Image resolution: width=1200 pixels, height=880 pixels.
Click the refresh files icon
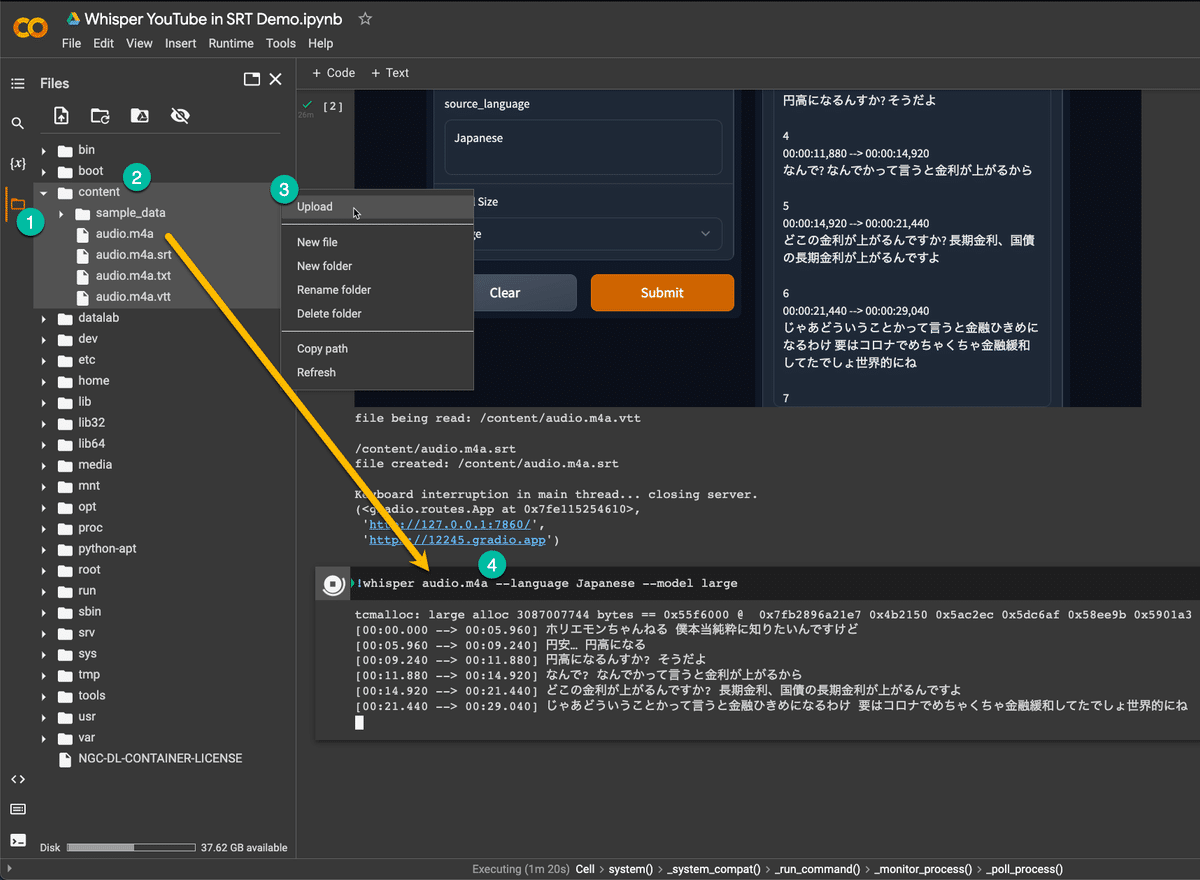(x=101, y=116)
